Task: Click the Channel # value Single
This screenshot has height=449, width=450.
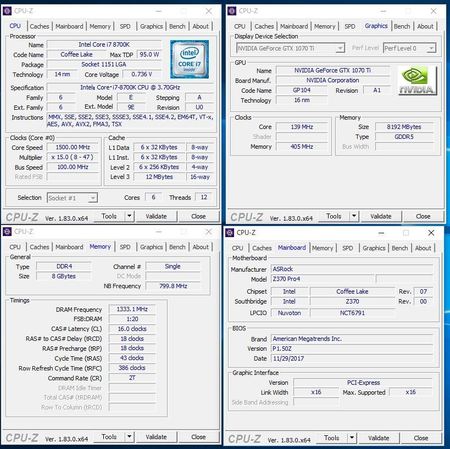Action: tap(172, 266)
